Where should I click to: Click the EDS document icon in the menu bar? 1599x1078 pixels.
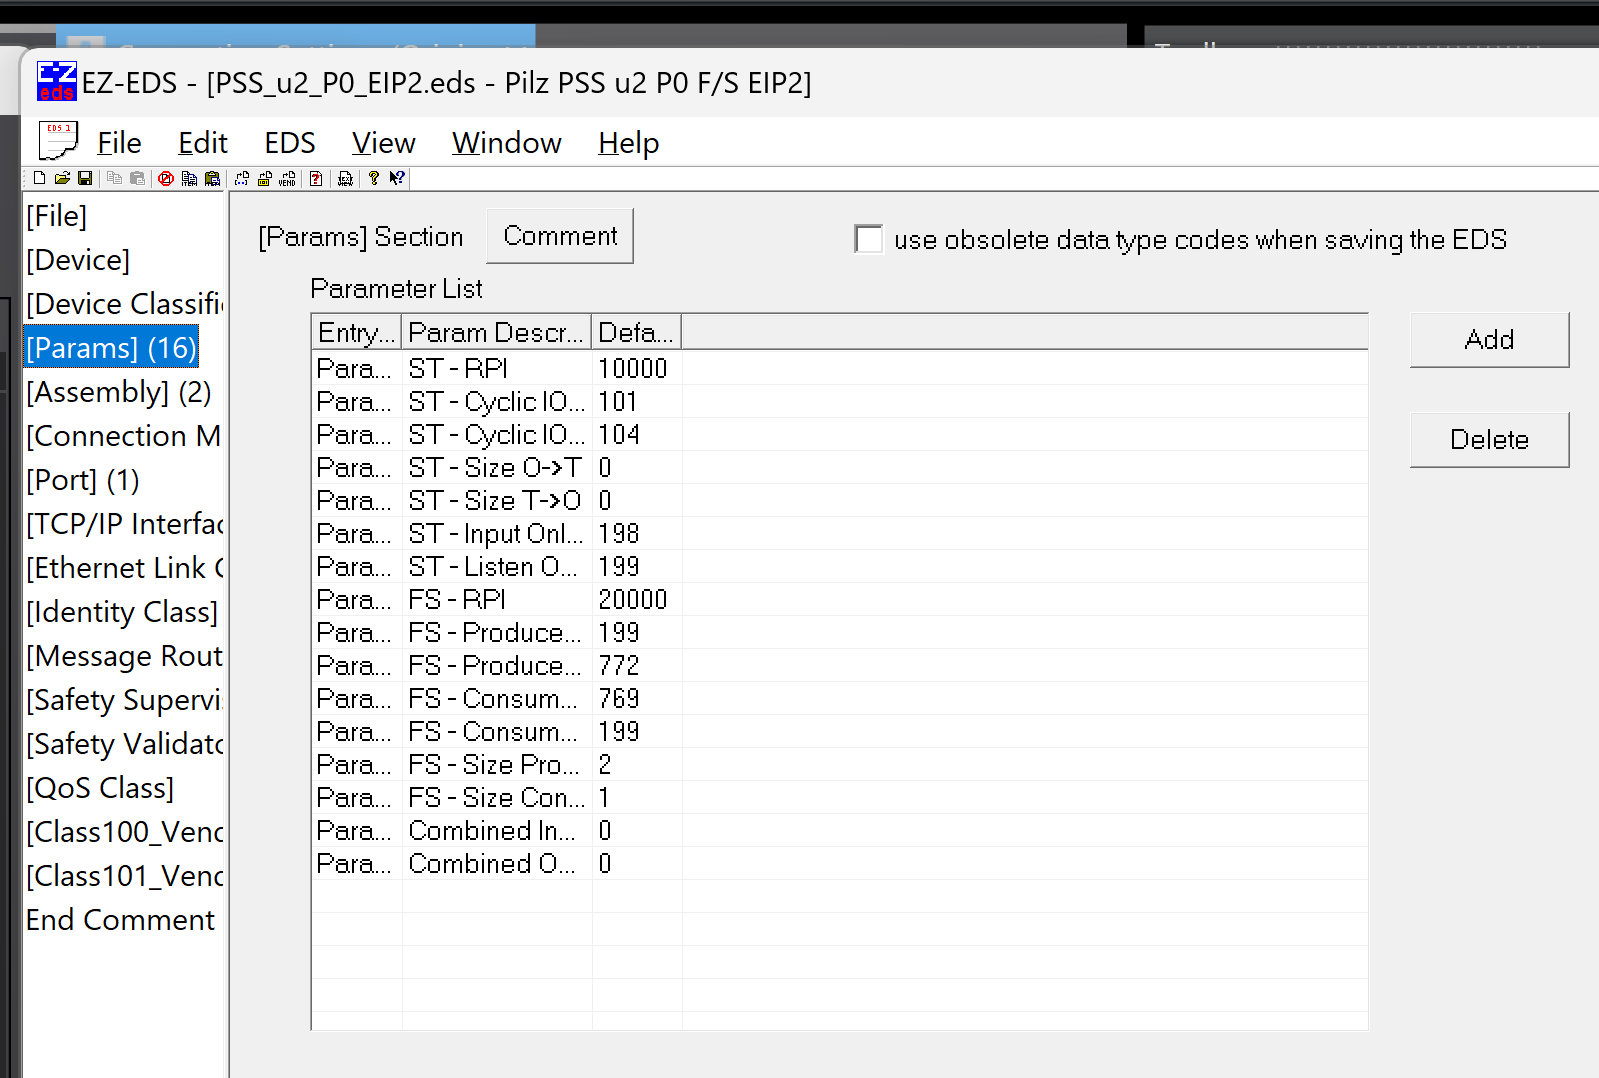coord(57,141)
